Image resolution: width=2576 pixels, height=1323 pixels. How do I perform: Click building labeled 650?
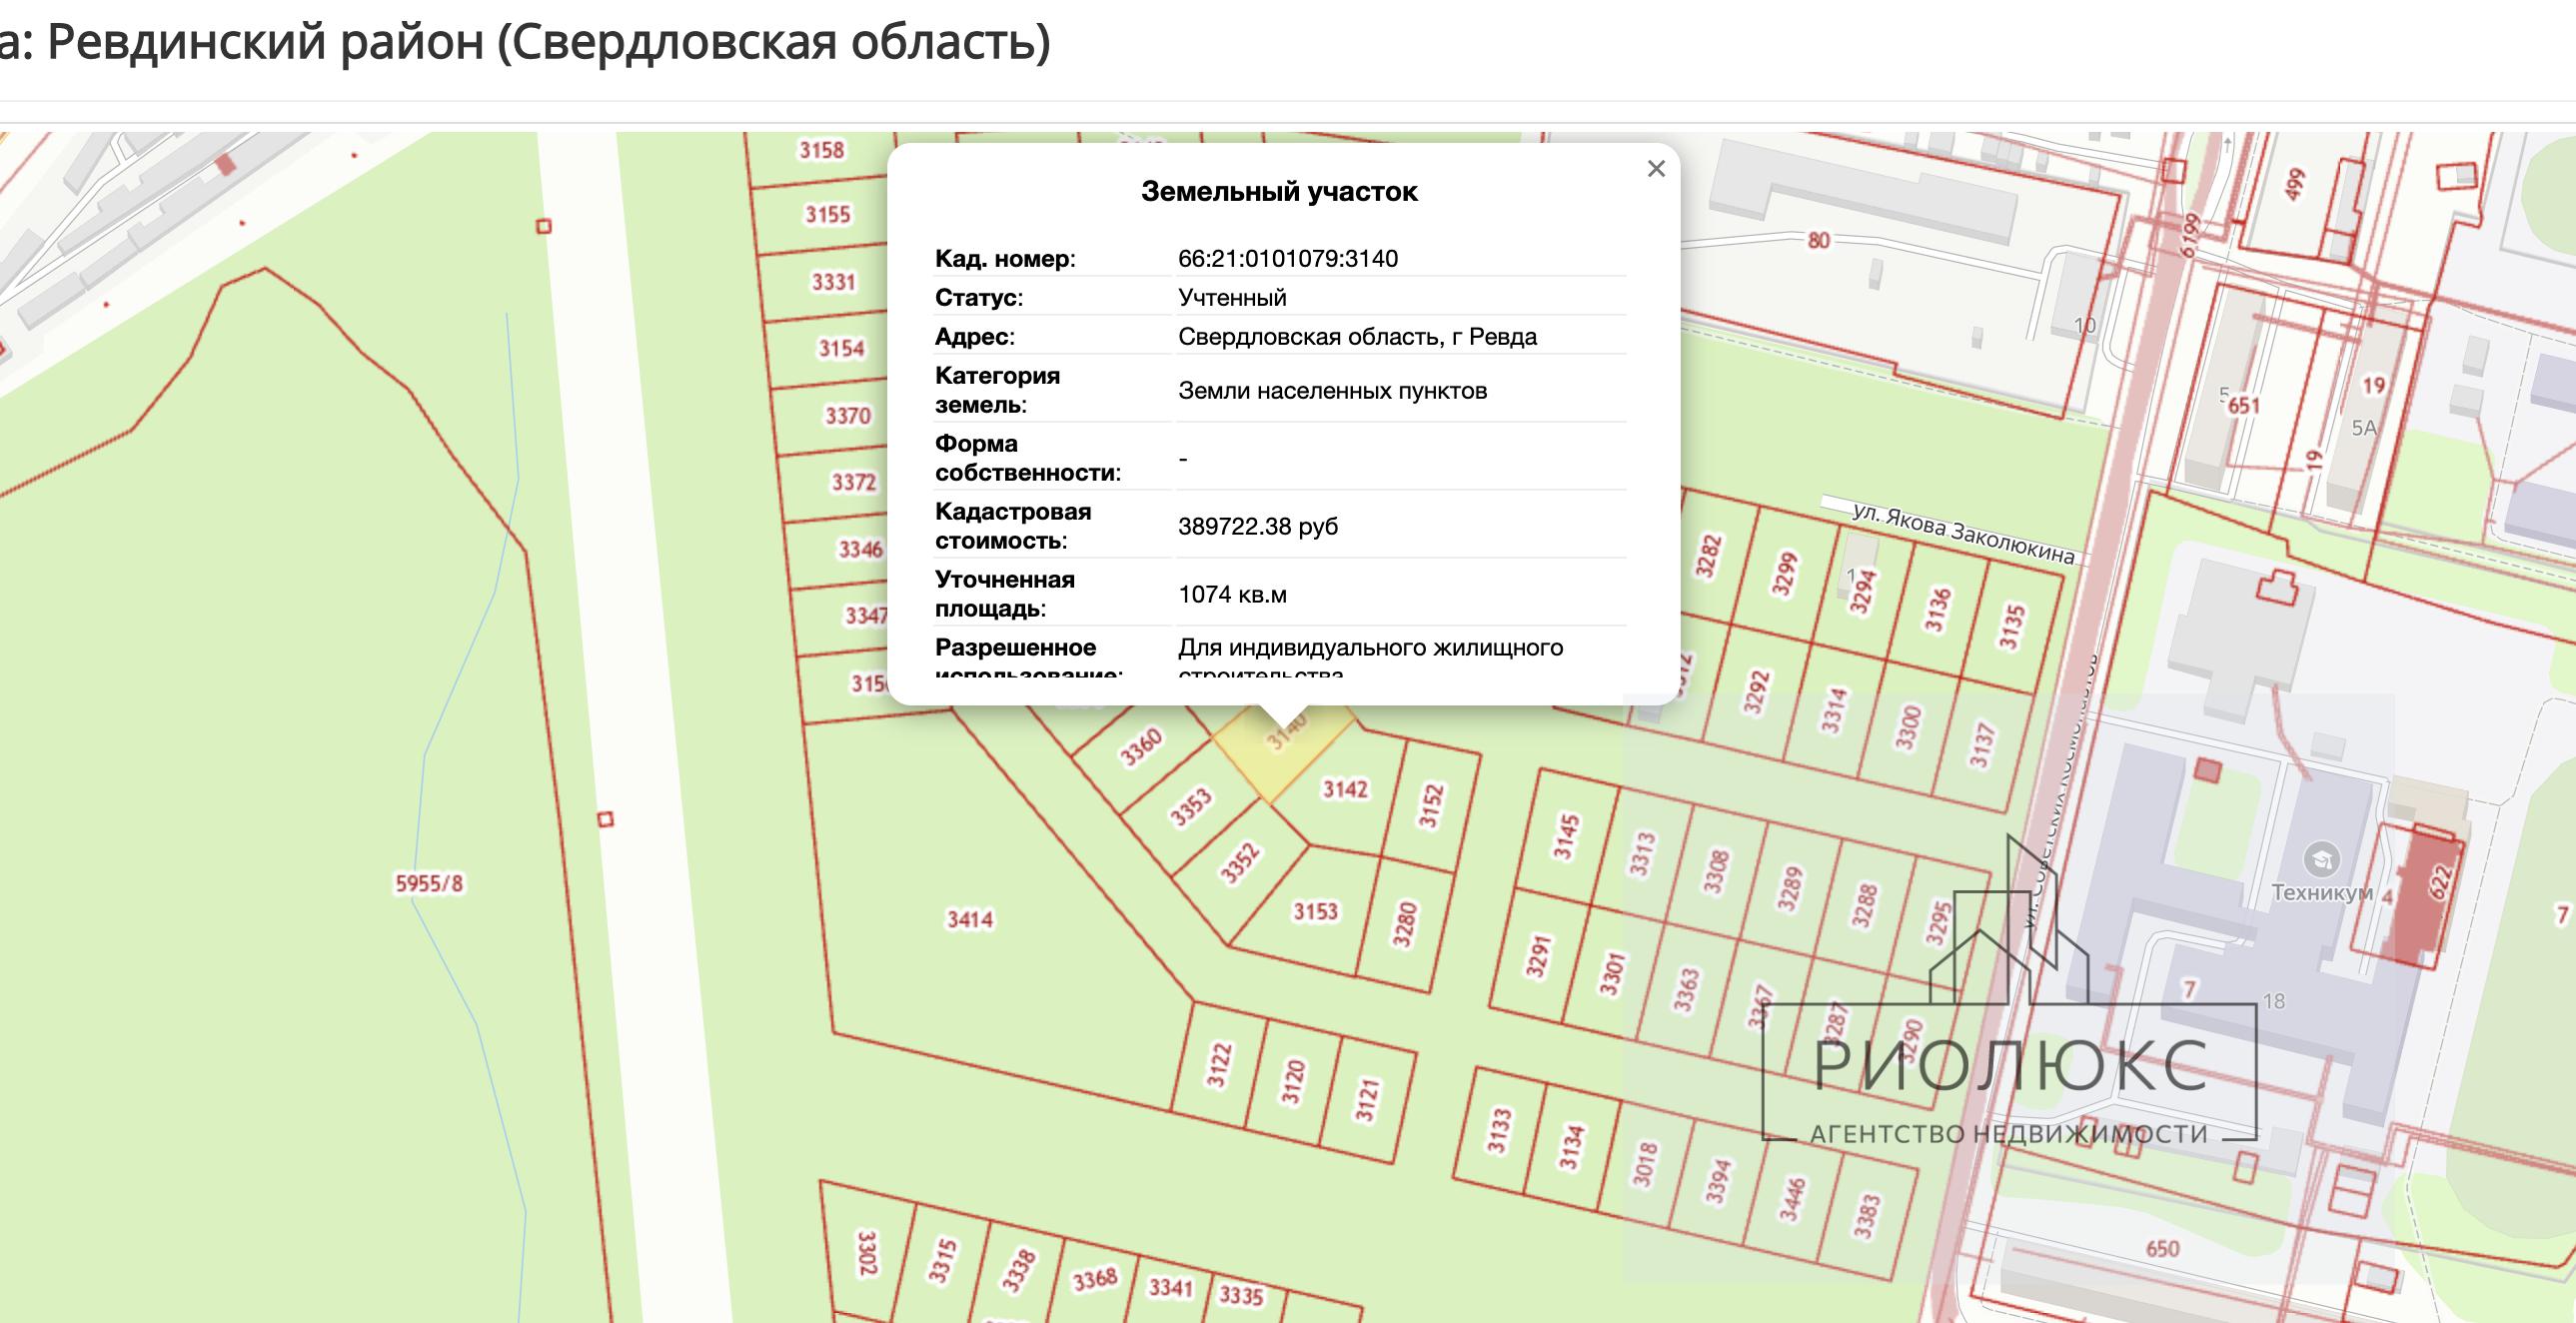click(x=2162, y=1249)
